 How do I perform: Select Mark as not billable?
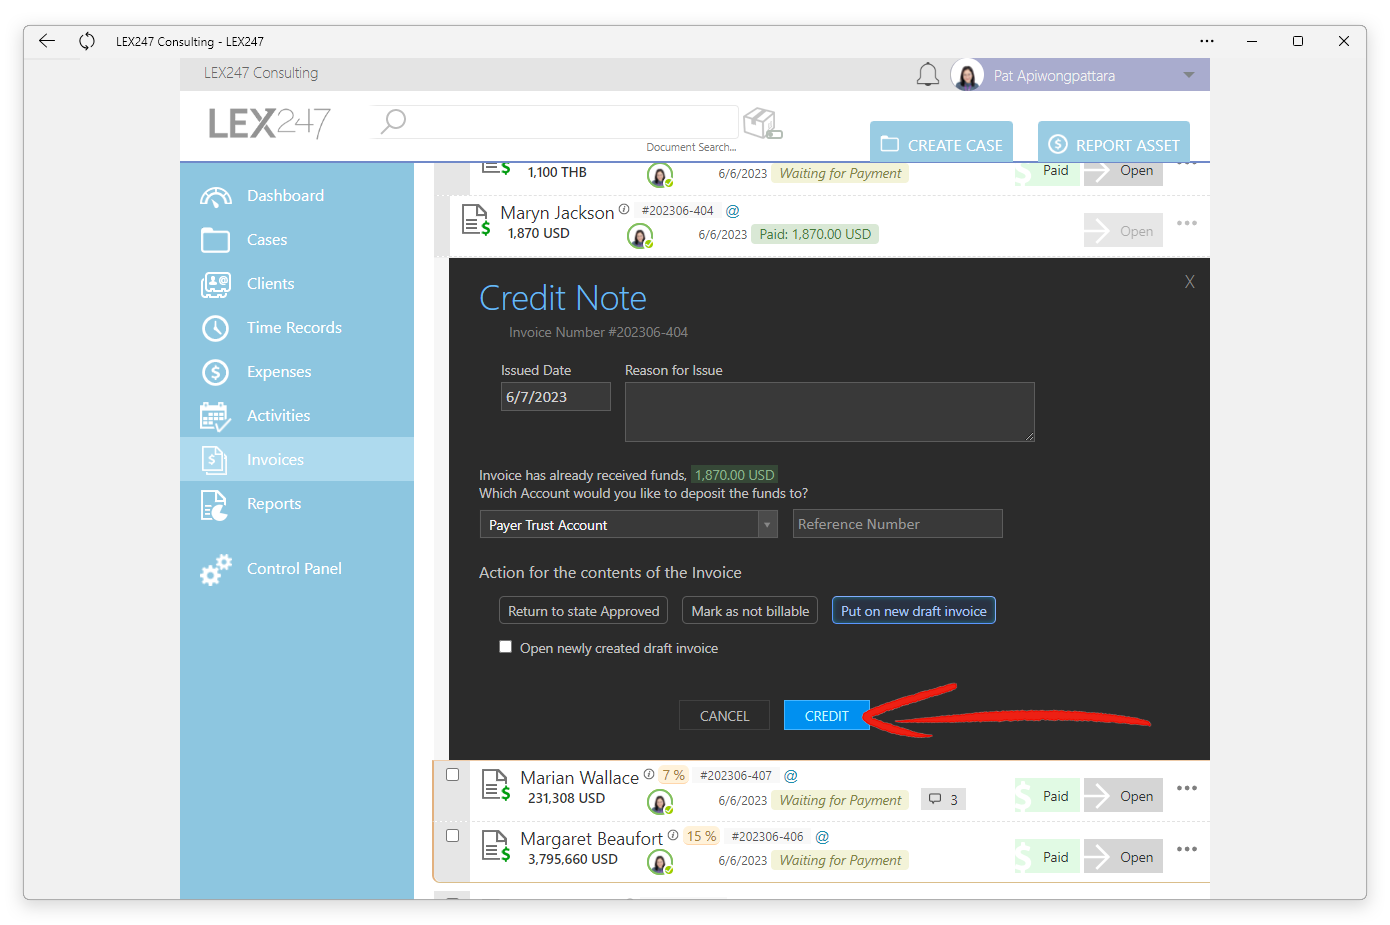750,611
